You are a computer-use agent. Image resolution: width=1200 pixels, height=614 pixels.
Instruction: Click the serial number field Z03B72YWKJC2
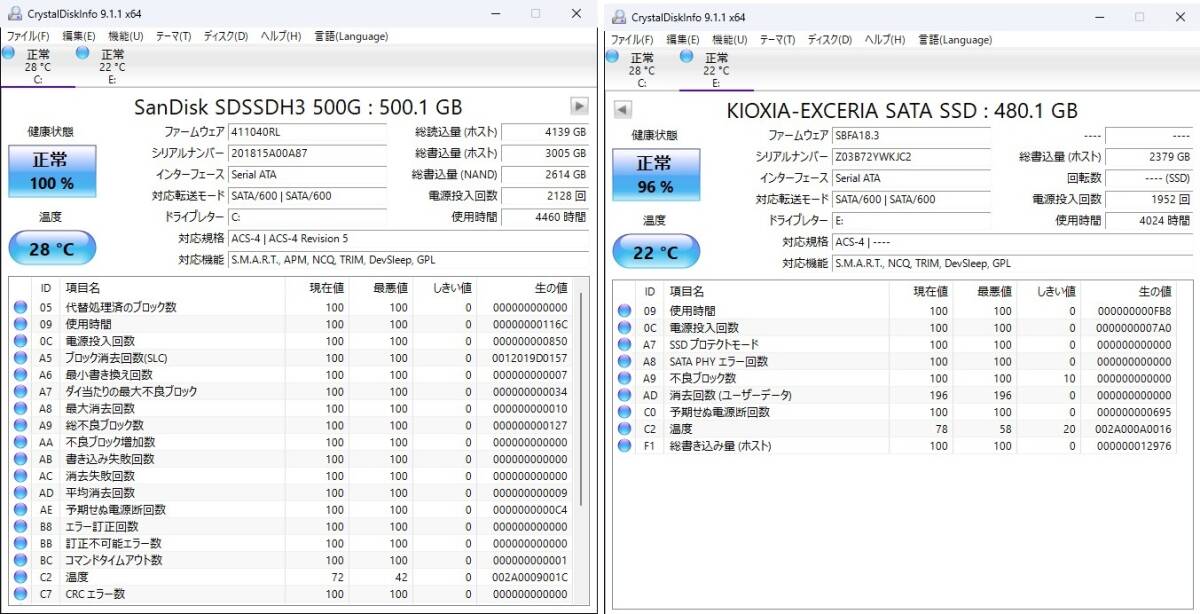click(910, 157)
